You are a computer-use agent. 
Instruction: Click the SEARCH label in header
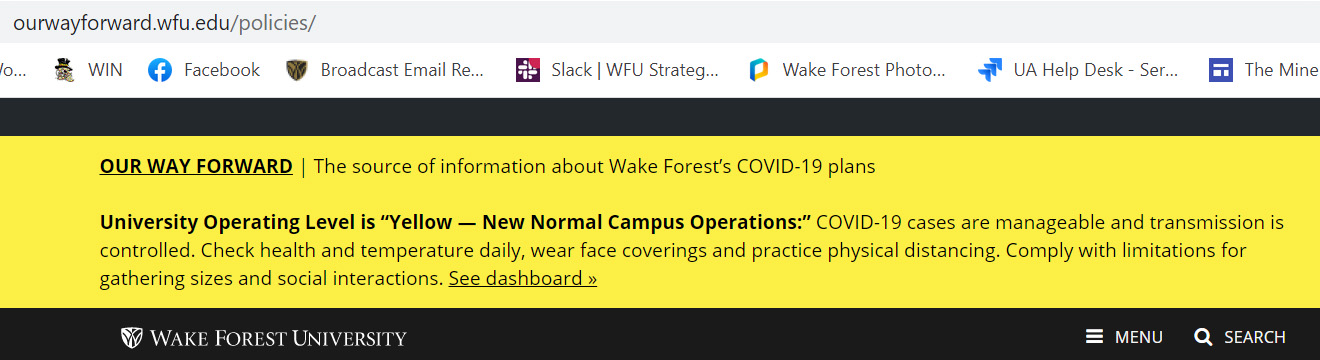(1255, 337)
